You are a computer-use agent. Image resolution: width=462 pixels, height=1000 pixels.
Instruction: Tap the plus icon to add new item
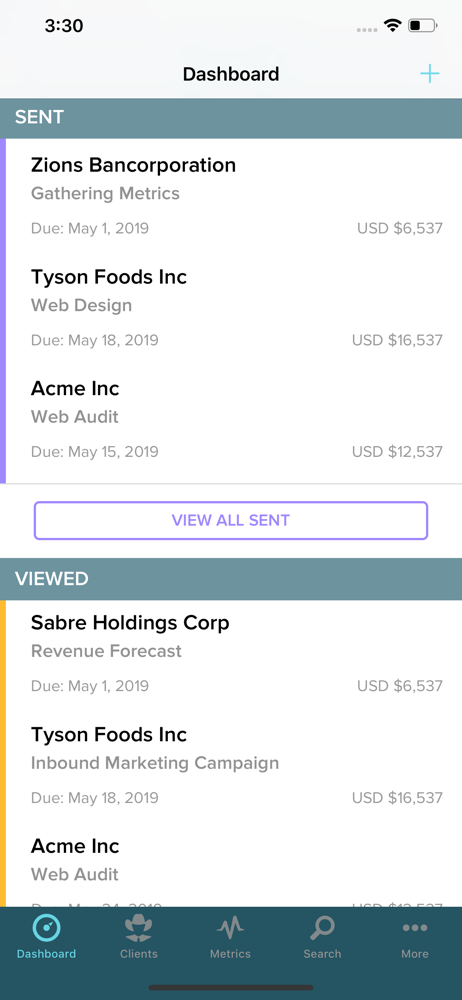[429, 74]
